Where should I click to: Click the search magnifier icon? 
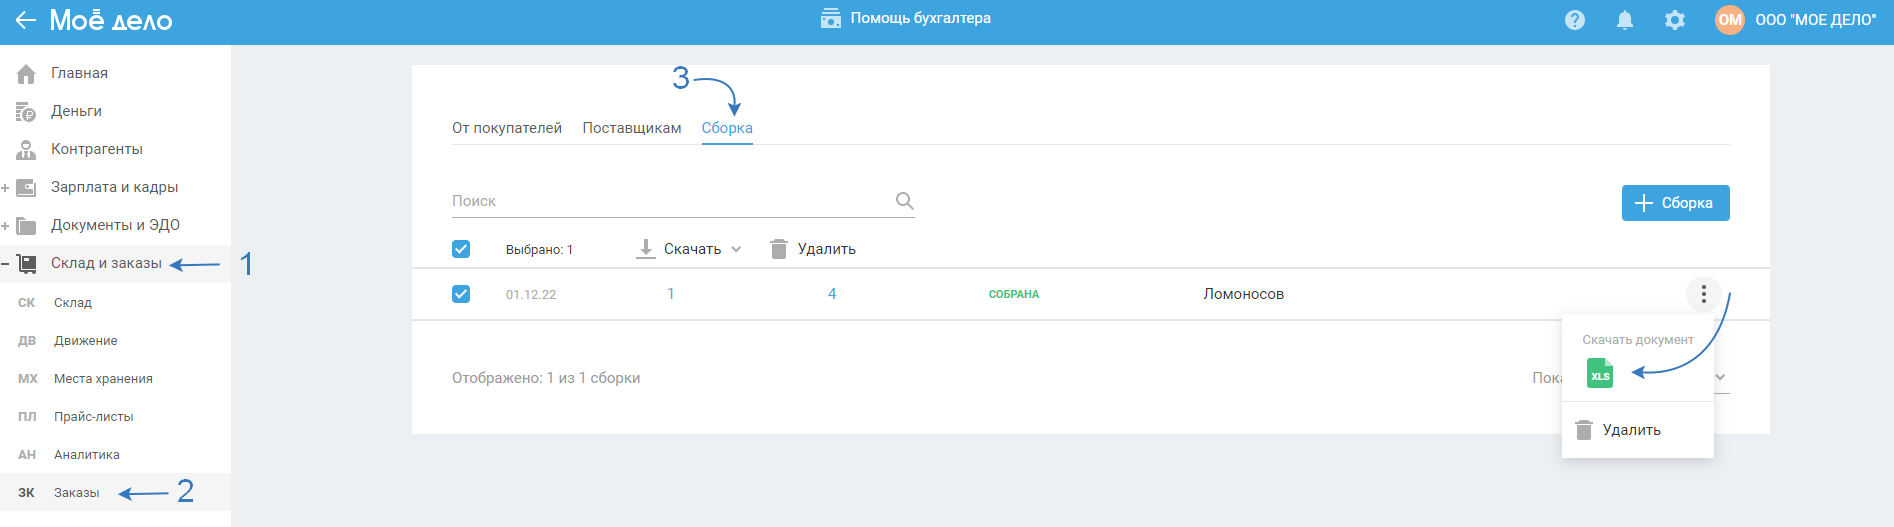click(x=904, y=201)
